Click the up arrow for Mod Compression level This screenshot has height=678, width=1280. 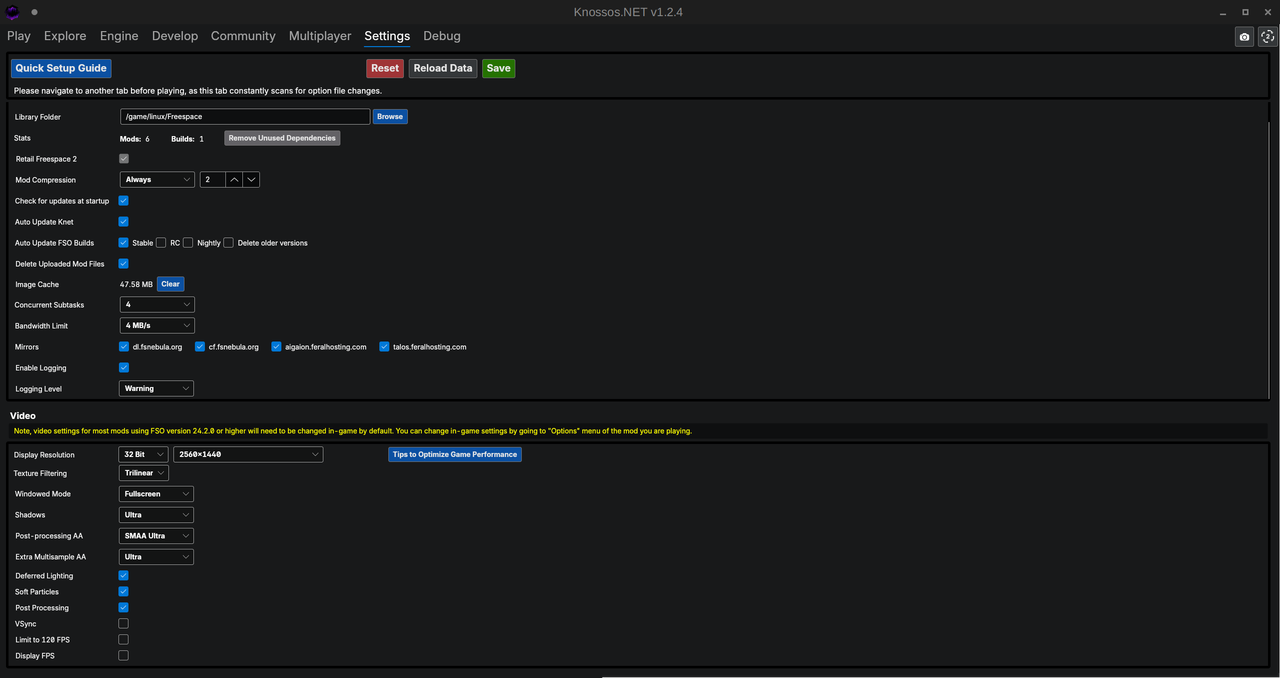tap(233, 180)
